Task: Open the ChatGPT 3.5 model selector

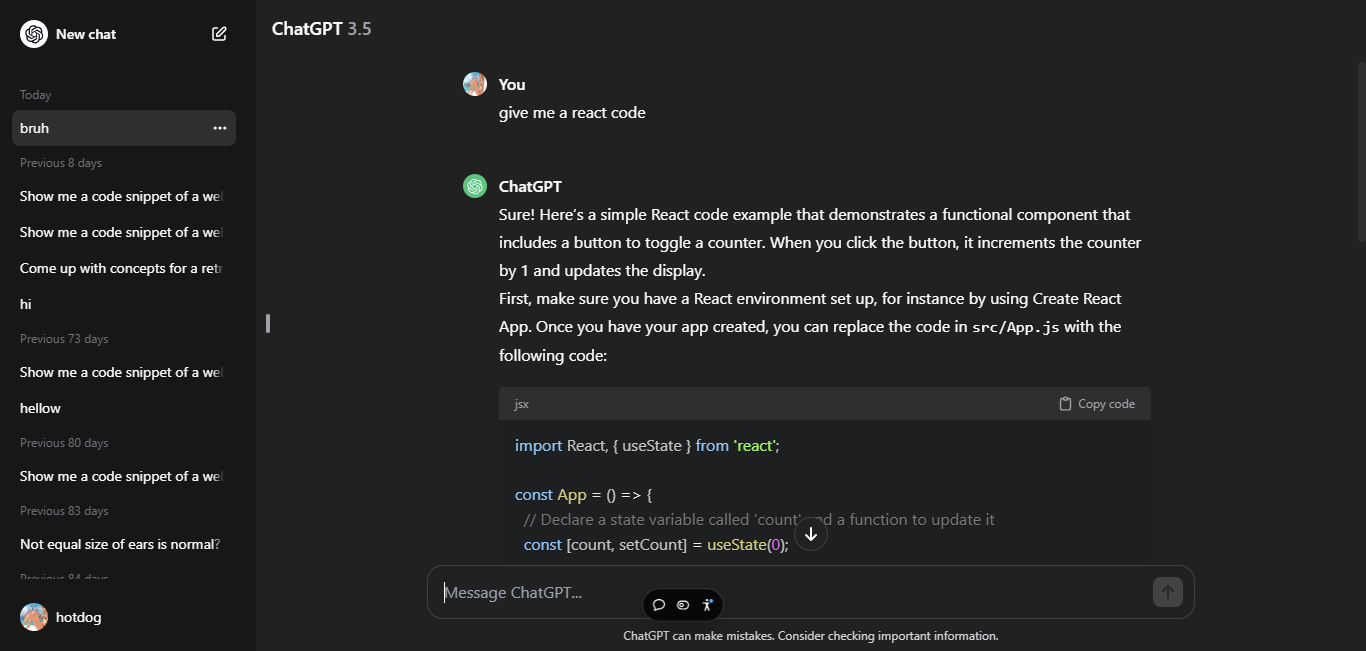Action: 321,29
